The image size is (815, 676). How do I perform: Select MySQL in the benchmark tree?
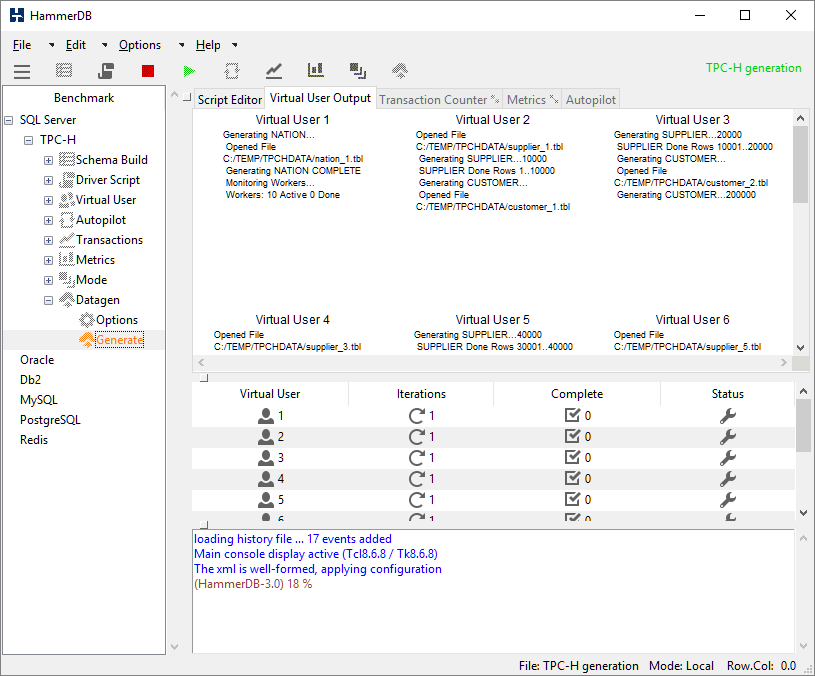coord(38,400)
